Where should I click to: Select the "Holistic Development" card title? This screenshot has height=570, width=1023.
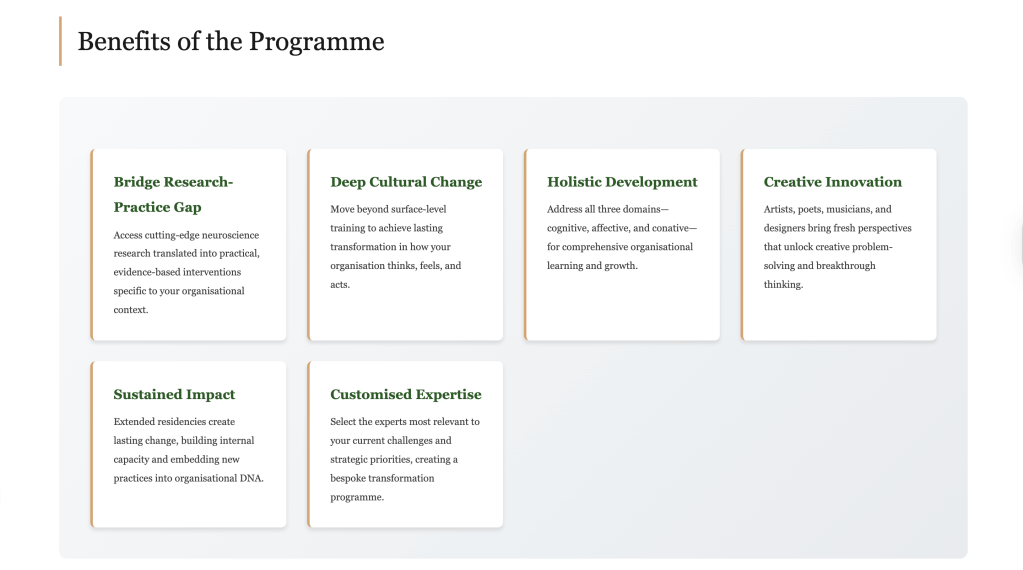pos(622,182)
